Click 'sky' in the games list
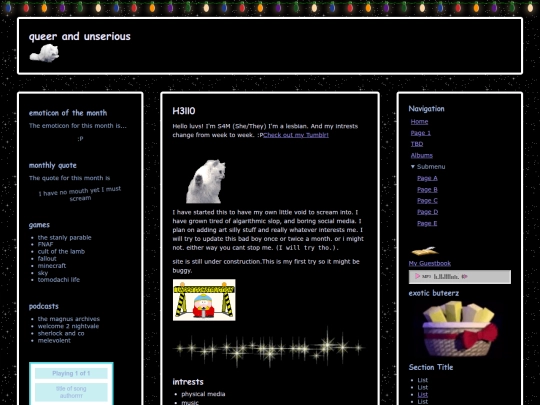The width and height of the screenshot is (540, 405). click(43, 273)
